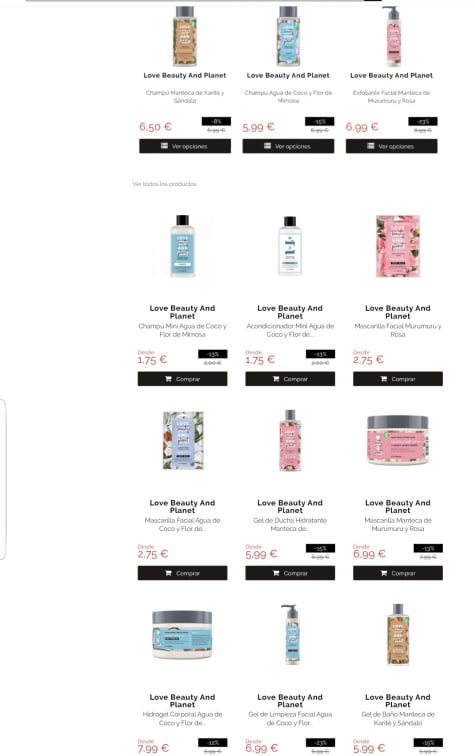This screenshot has height=756, width=475.
Task: Click Ver opciones for Champú Manteca de Karité
Action: coord(185,146)
